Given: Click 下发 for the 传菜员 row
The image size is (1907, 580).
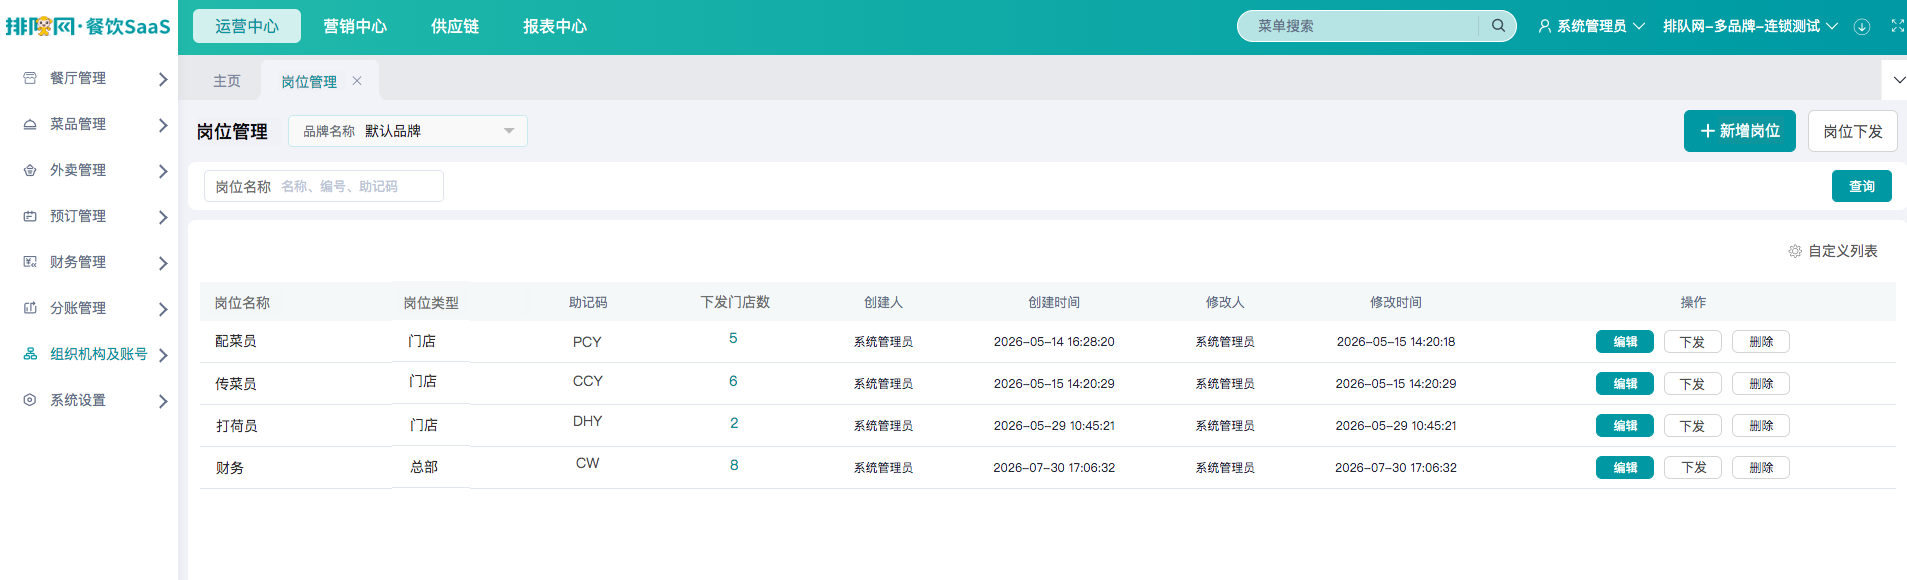Looking at the screenshot, I should [x=1692, y=384].
